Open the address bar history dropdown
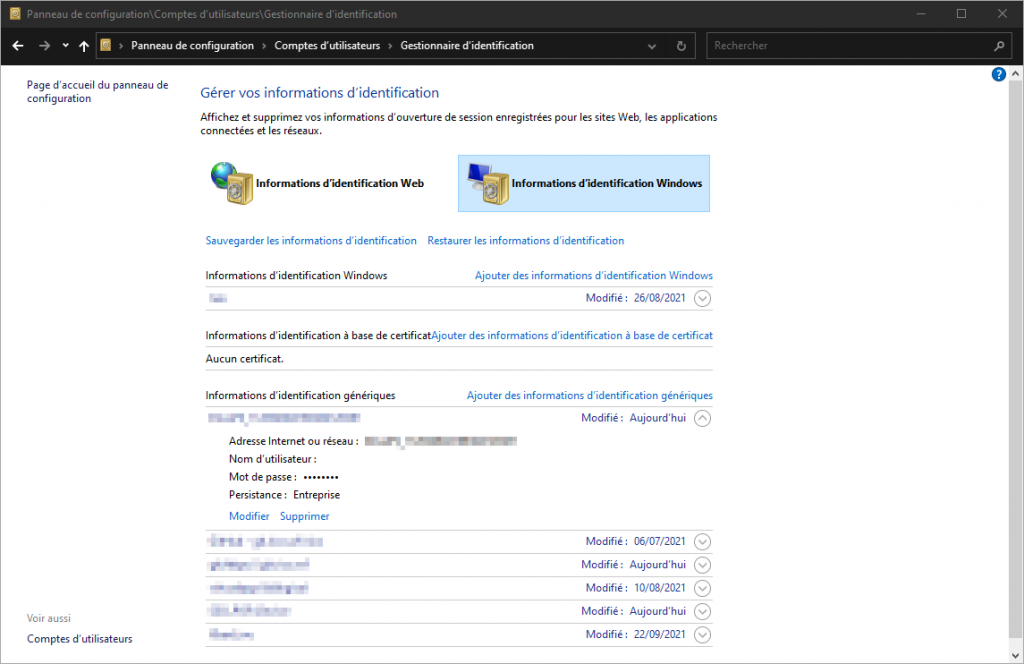Image resolution: width=1024 pixels, height=664 pixels. (x=652, y=46)
